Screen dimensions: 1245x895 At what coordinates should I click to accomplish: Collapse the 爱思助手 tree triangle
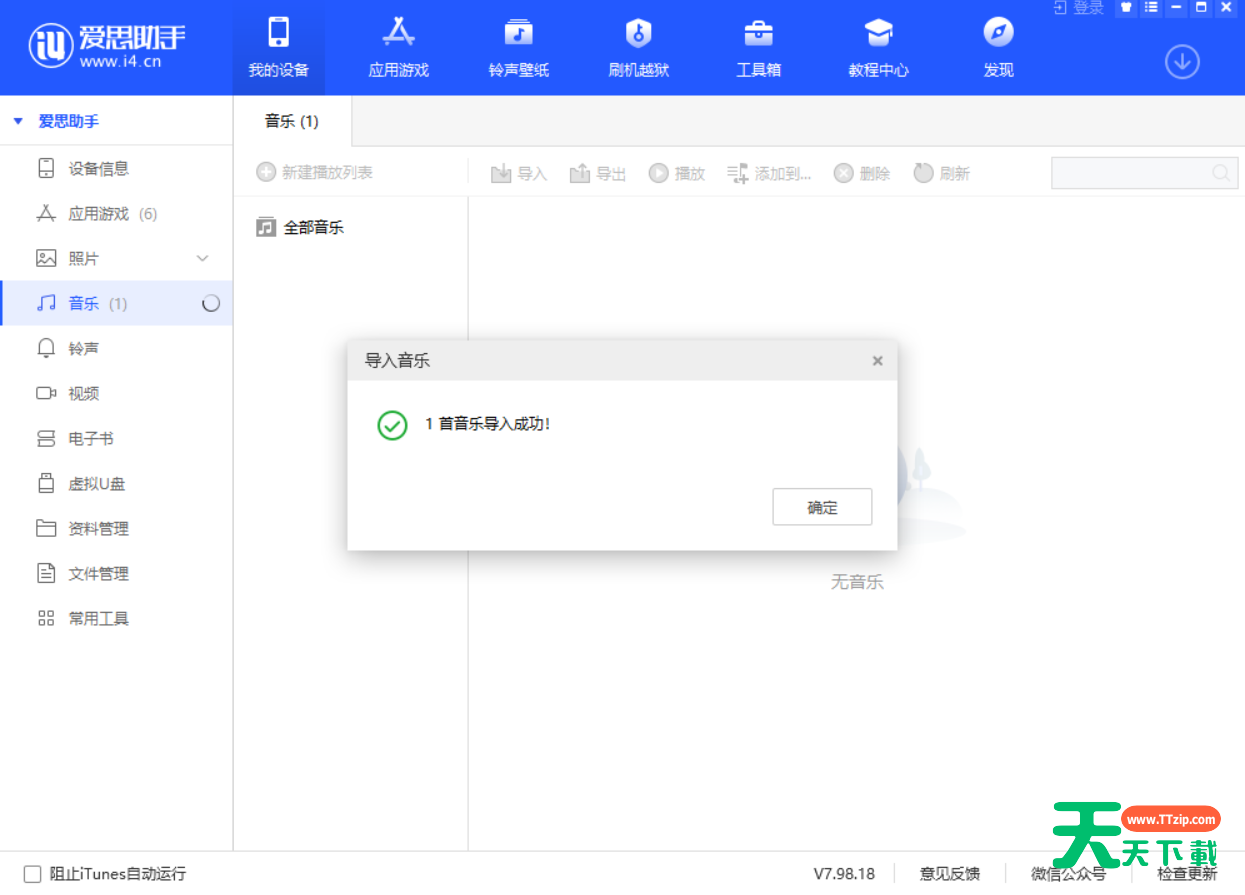(x=18, y=122)
